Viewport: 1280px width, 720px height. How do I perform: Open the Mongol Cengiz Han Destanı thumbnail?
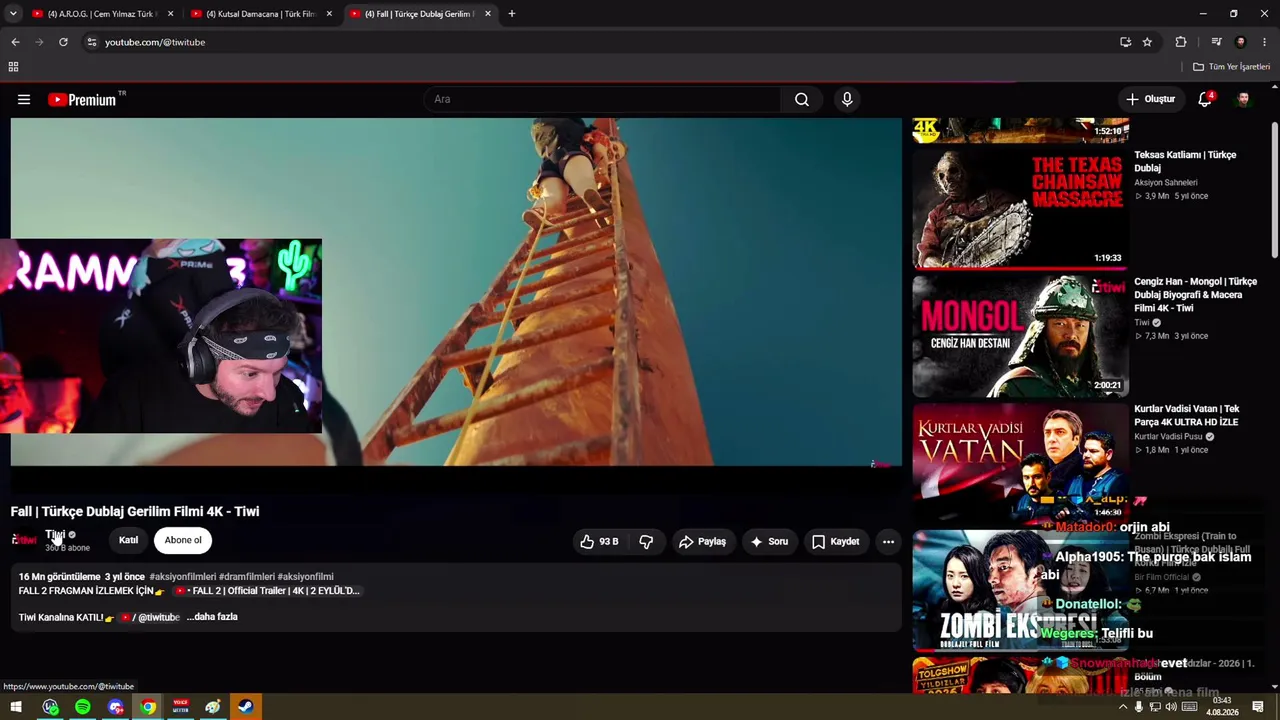1021,336
